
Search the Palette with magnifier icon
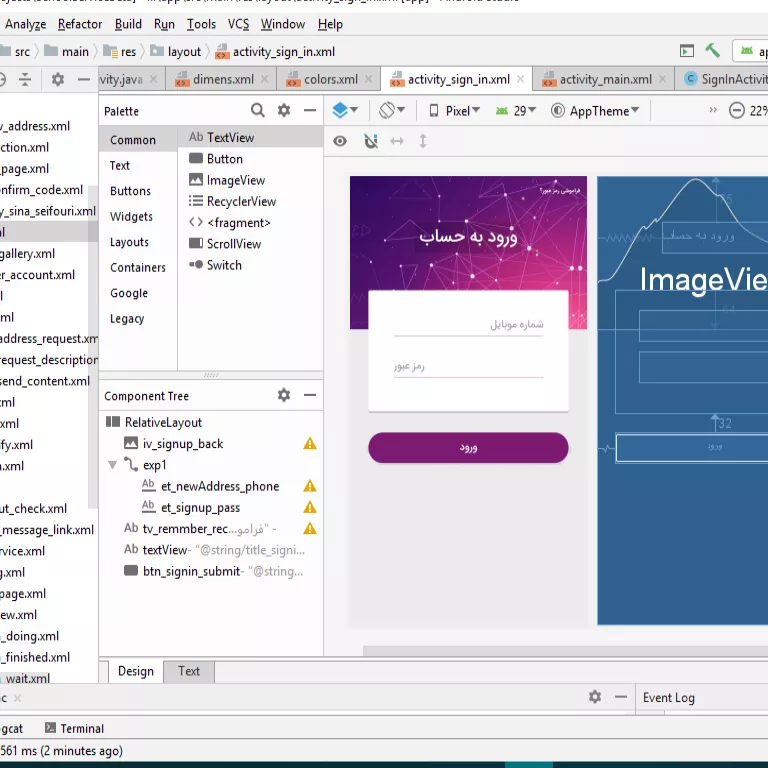[x=258, y=111]
